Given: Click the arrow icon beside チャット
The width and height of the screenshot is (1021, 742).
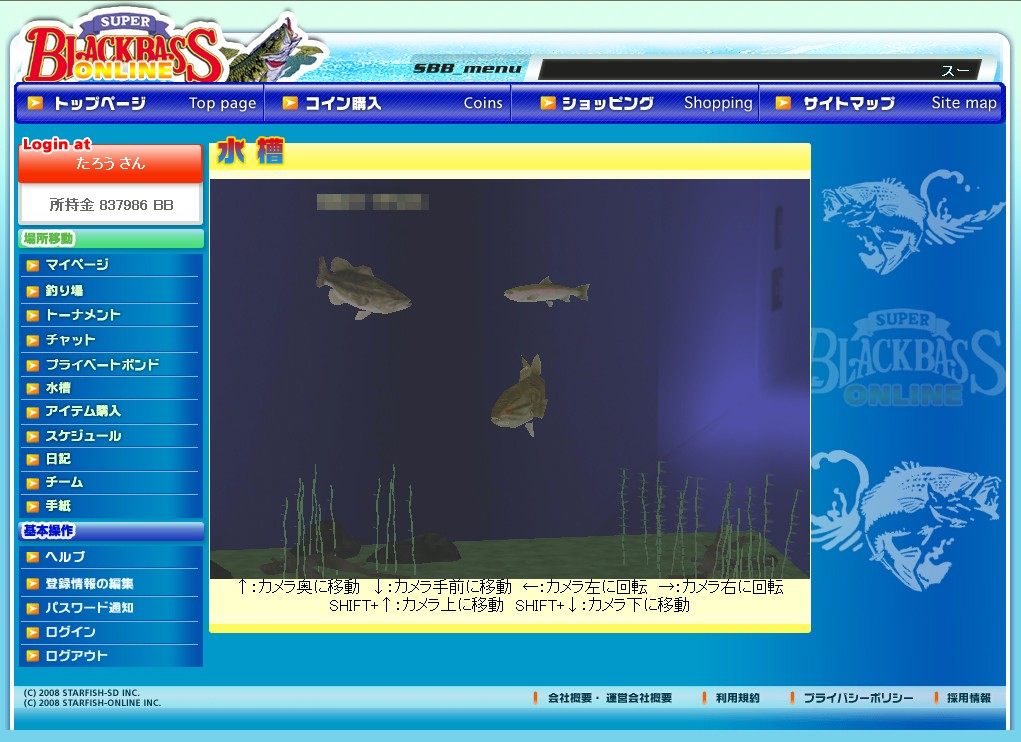Looking at the screenshot, I should (33, 340).
